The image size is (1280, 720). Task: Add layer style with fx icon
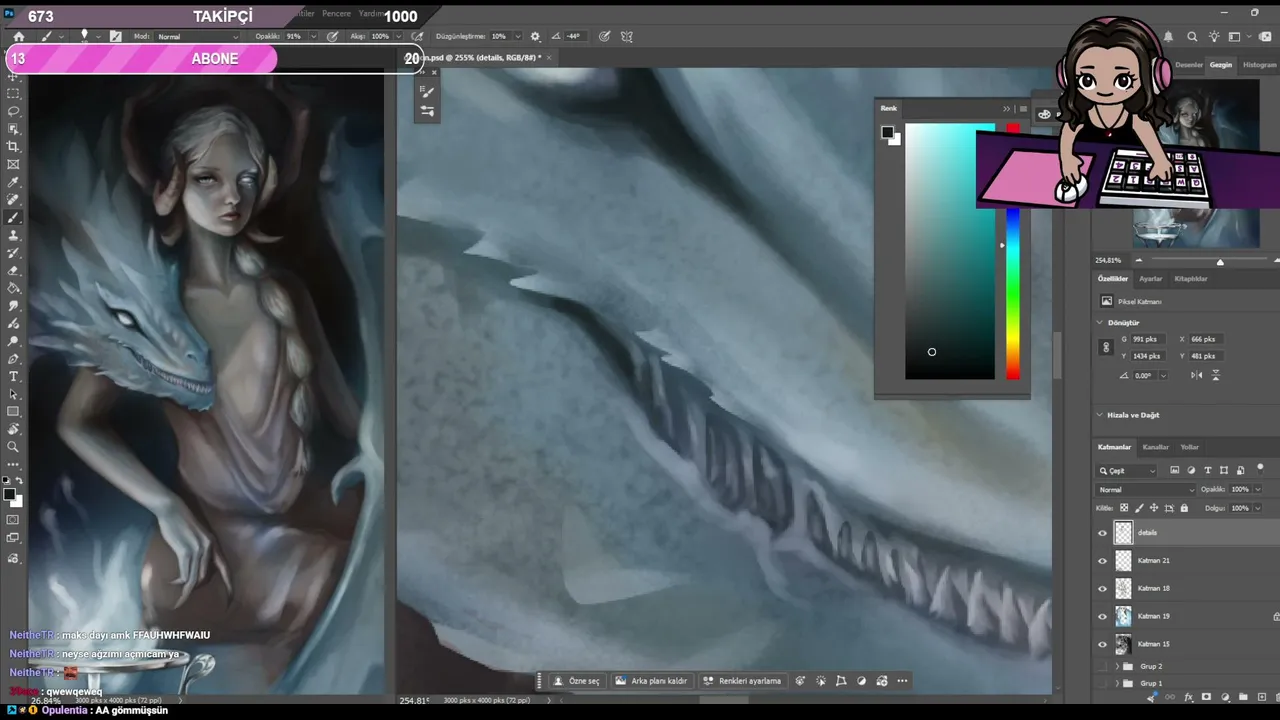pos(1188,697)
